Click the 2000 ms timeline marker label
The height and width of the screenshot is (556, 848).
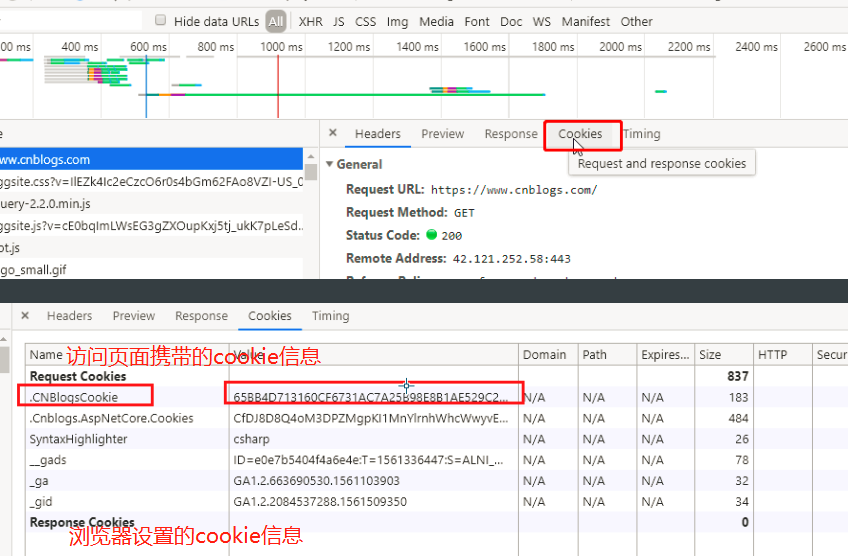click(620, 47)
